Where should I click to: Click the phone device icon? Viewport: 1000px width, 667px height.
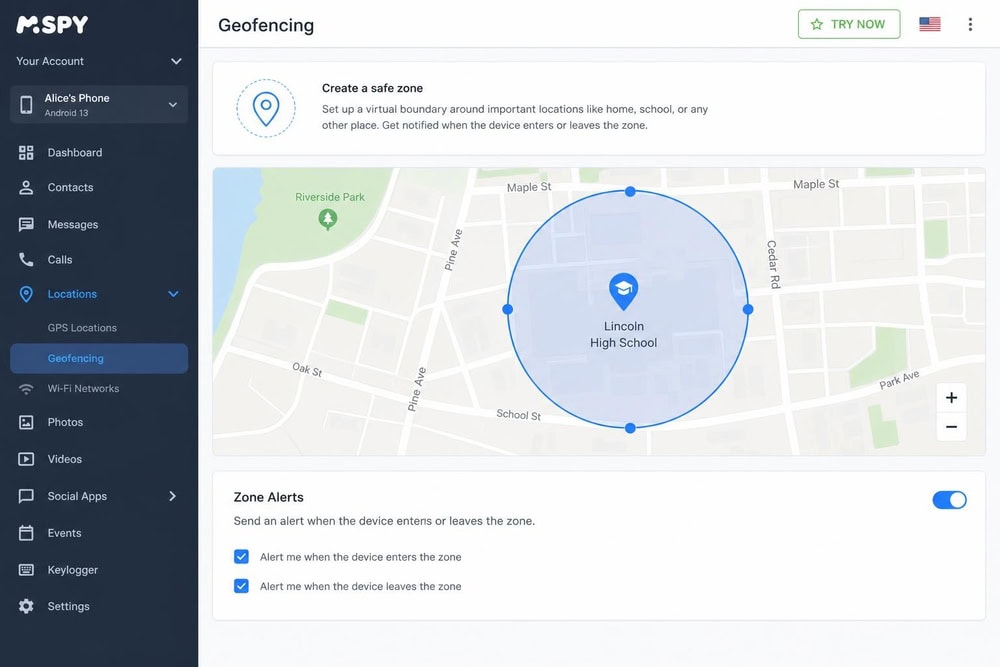click(x=26, y=105)
